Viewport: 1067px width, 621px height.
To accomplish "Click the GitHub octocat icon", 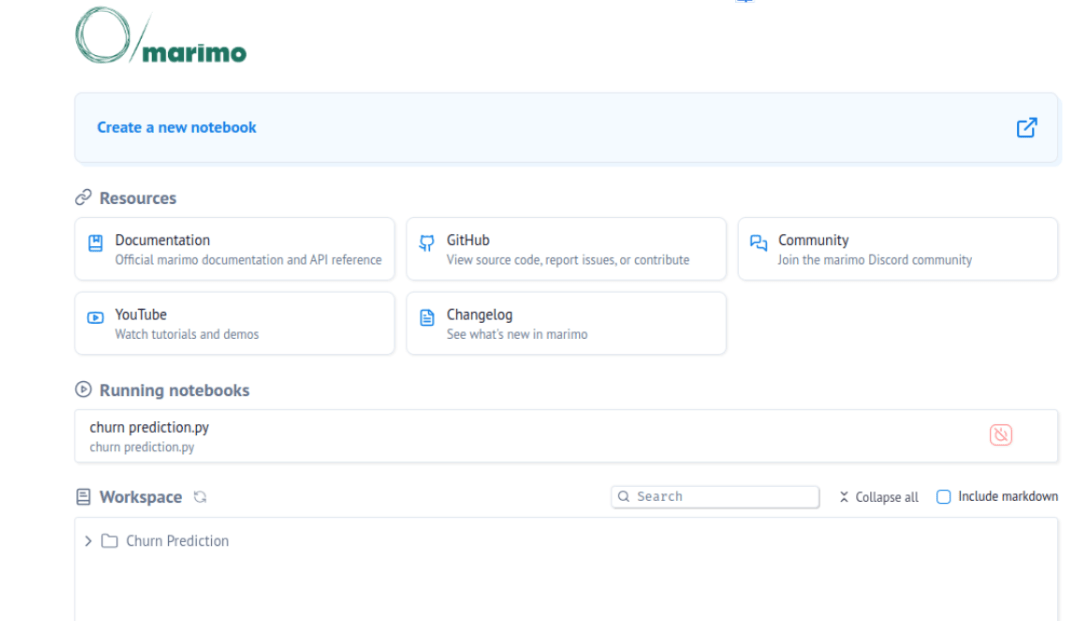I will coord(427,243).
